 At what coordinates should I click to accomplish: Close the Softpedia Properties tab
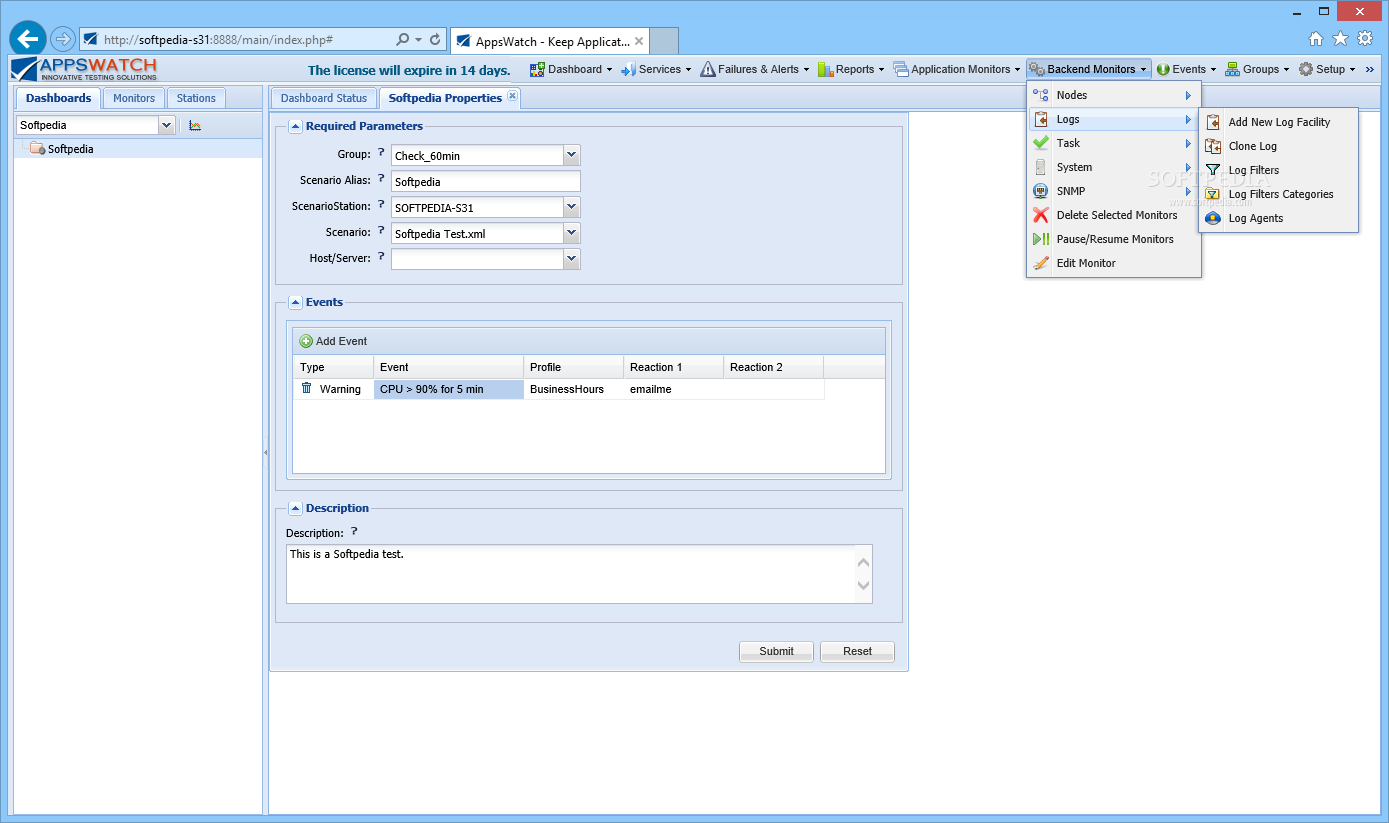pyautogui.click(x=512, y=96)
